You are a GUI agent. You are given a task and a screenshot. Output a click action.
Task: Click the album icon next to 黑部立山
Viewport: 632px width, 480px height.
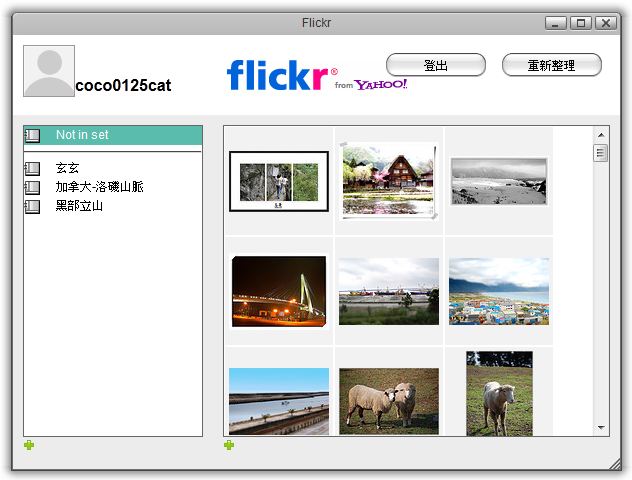[32, 206]
